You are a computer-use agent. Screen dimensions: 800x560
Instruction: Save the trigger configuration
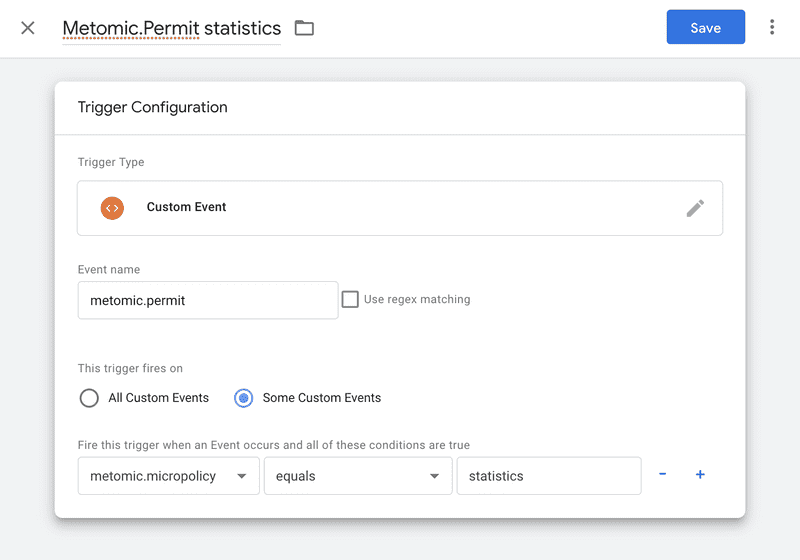click(x=705, y=28)
